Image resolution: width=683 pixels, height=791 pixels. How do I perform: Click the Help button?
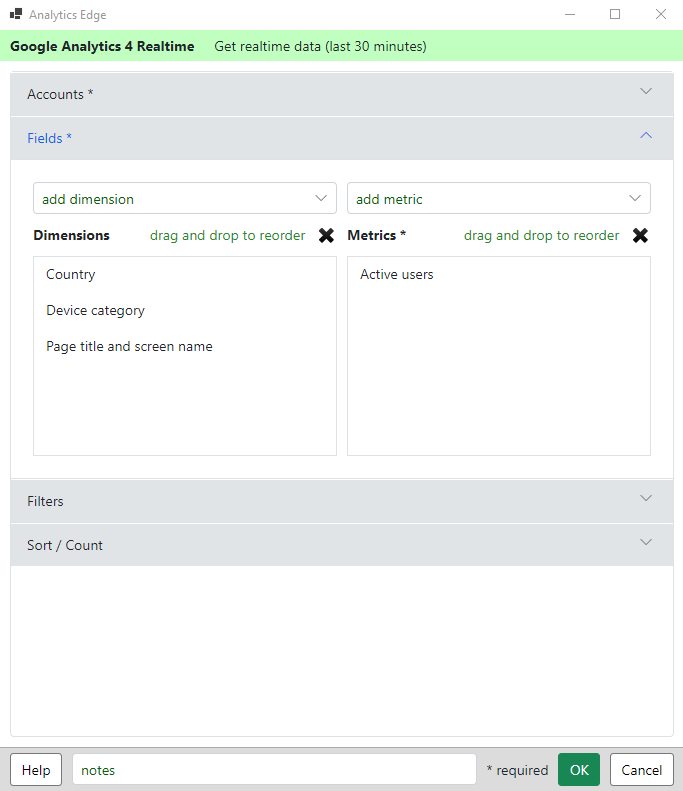click(x=36, y=770)
